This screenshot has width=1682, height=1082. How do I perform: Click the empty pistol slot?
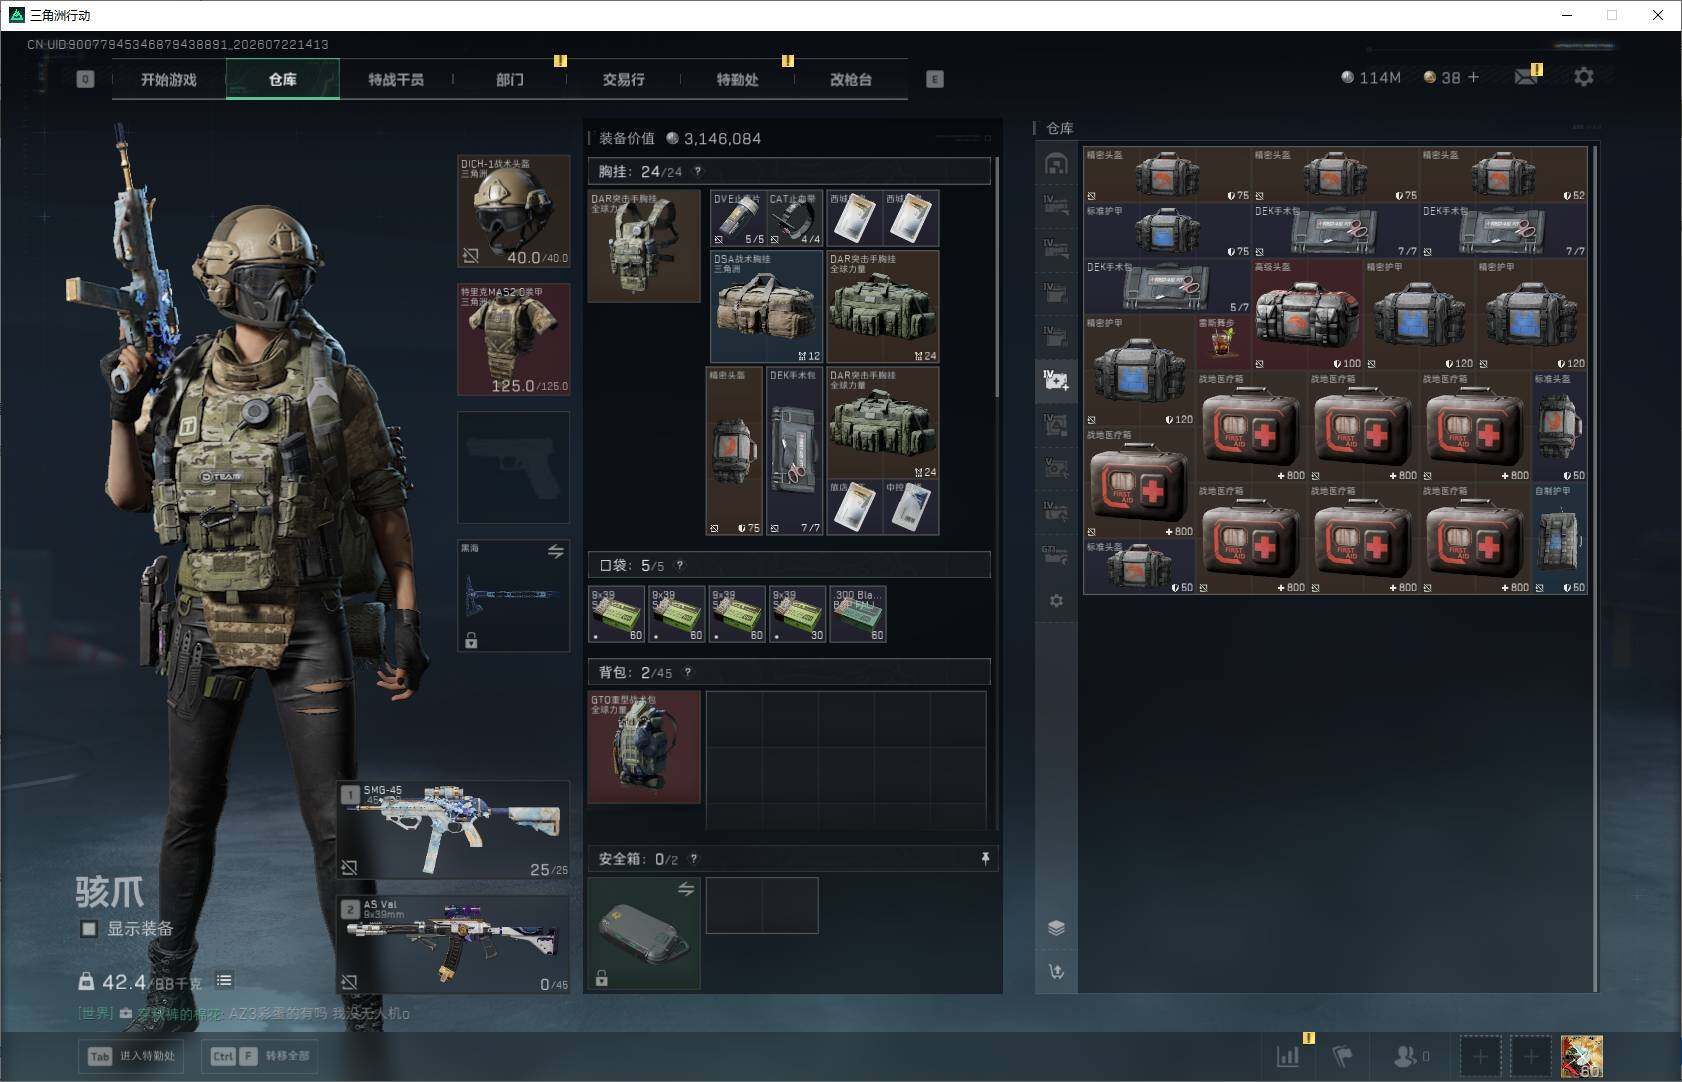(x=514, y=467)
